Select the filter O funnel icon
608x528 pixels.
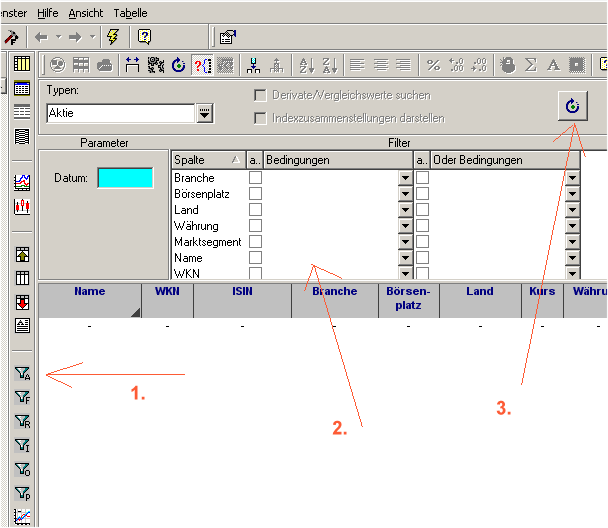[x=22, y=469]
